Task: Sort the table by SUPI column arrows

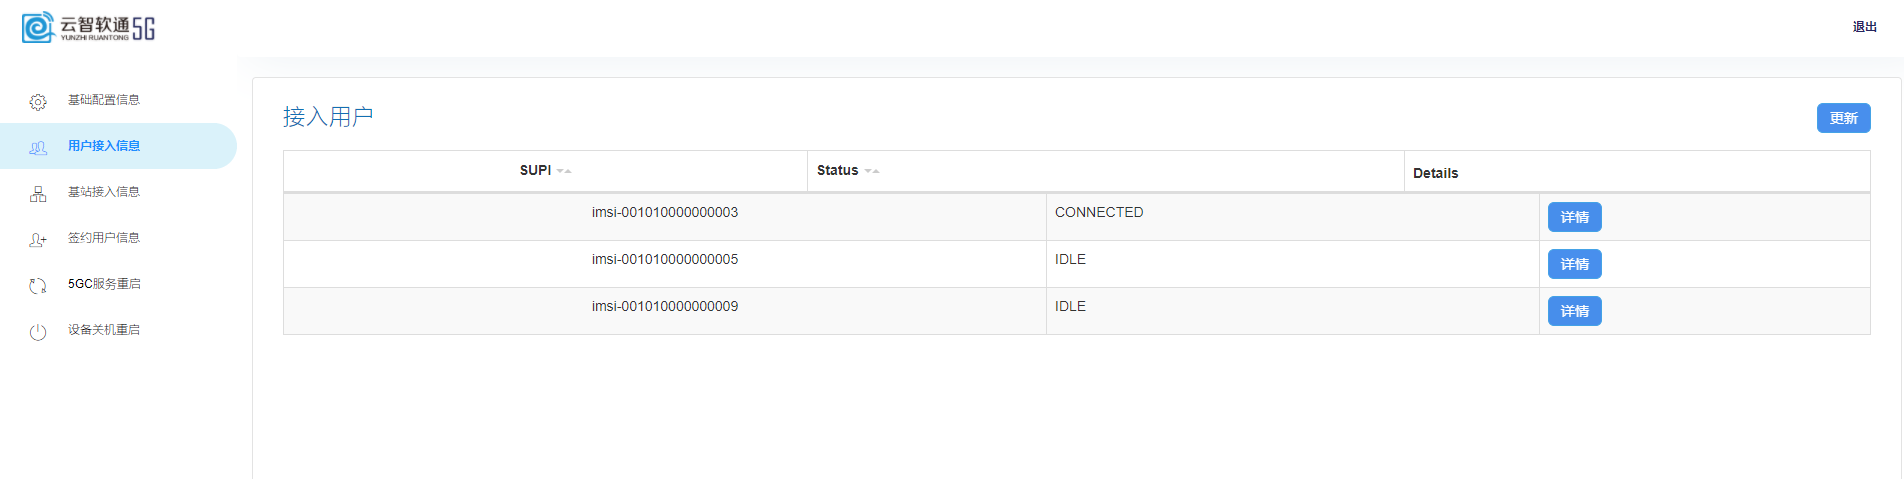Action: click(564, 171)
